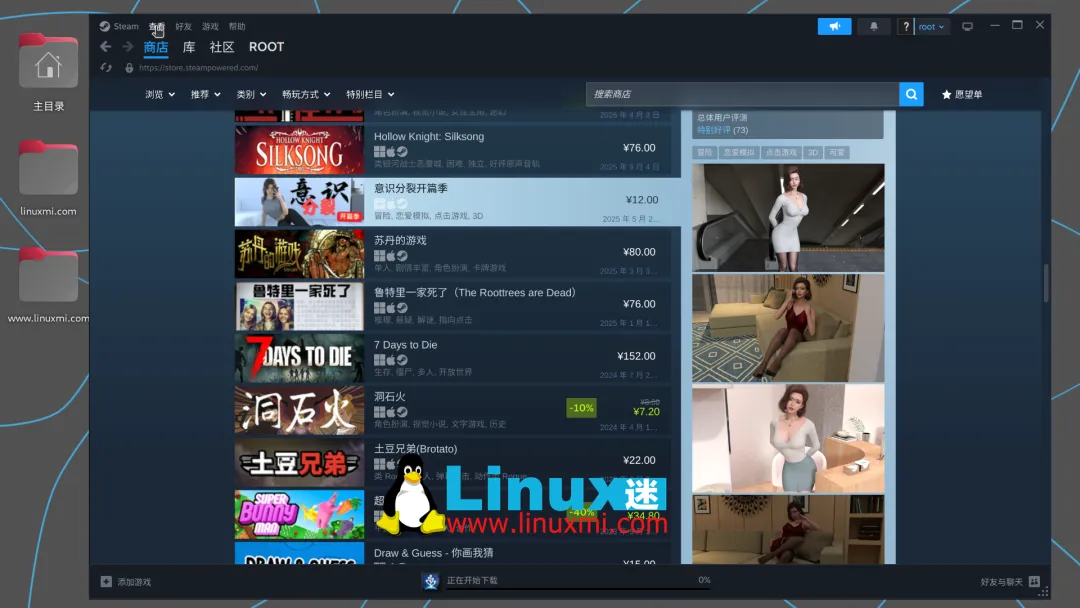Click the lock icon beside the URL

point(129,67)
